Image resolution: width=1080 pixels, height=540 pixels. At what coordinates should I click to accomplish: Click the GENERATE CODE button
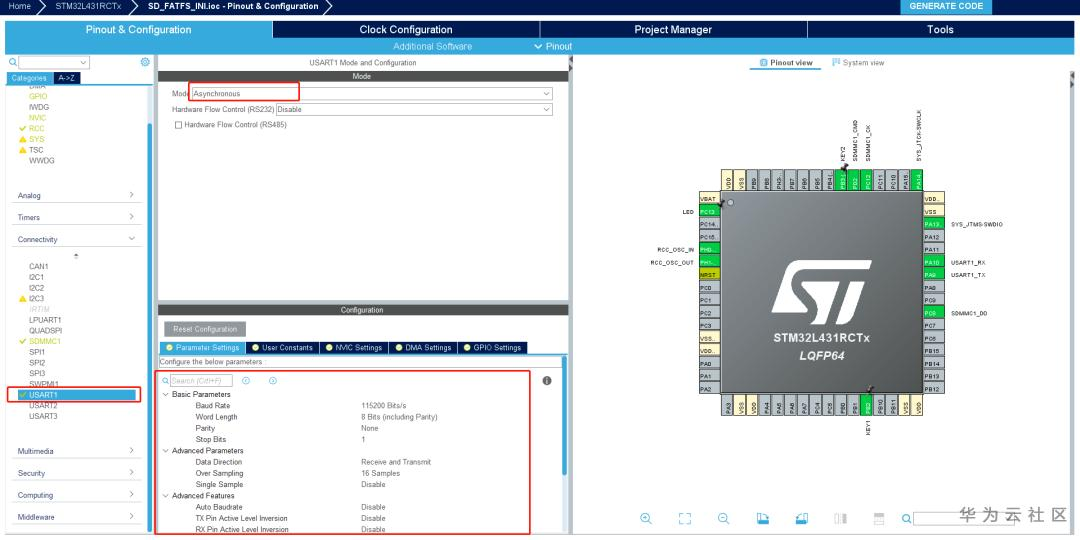tap(946, 6)
